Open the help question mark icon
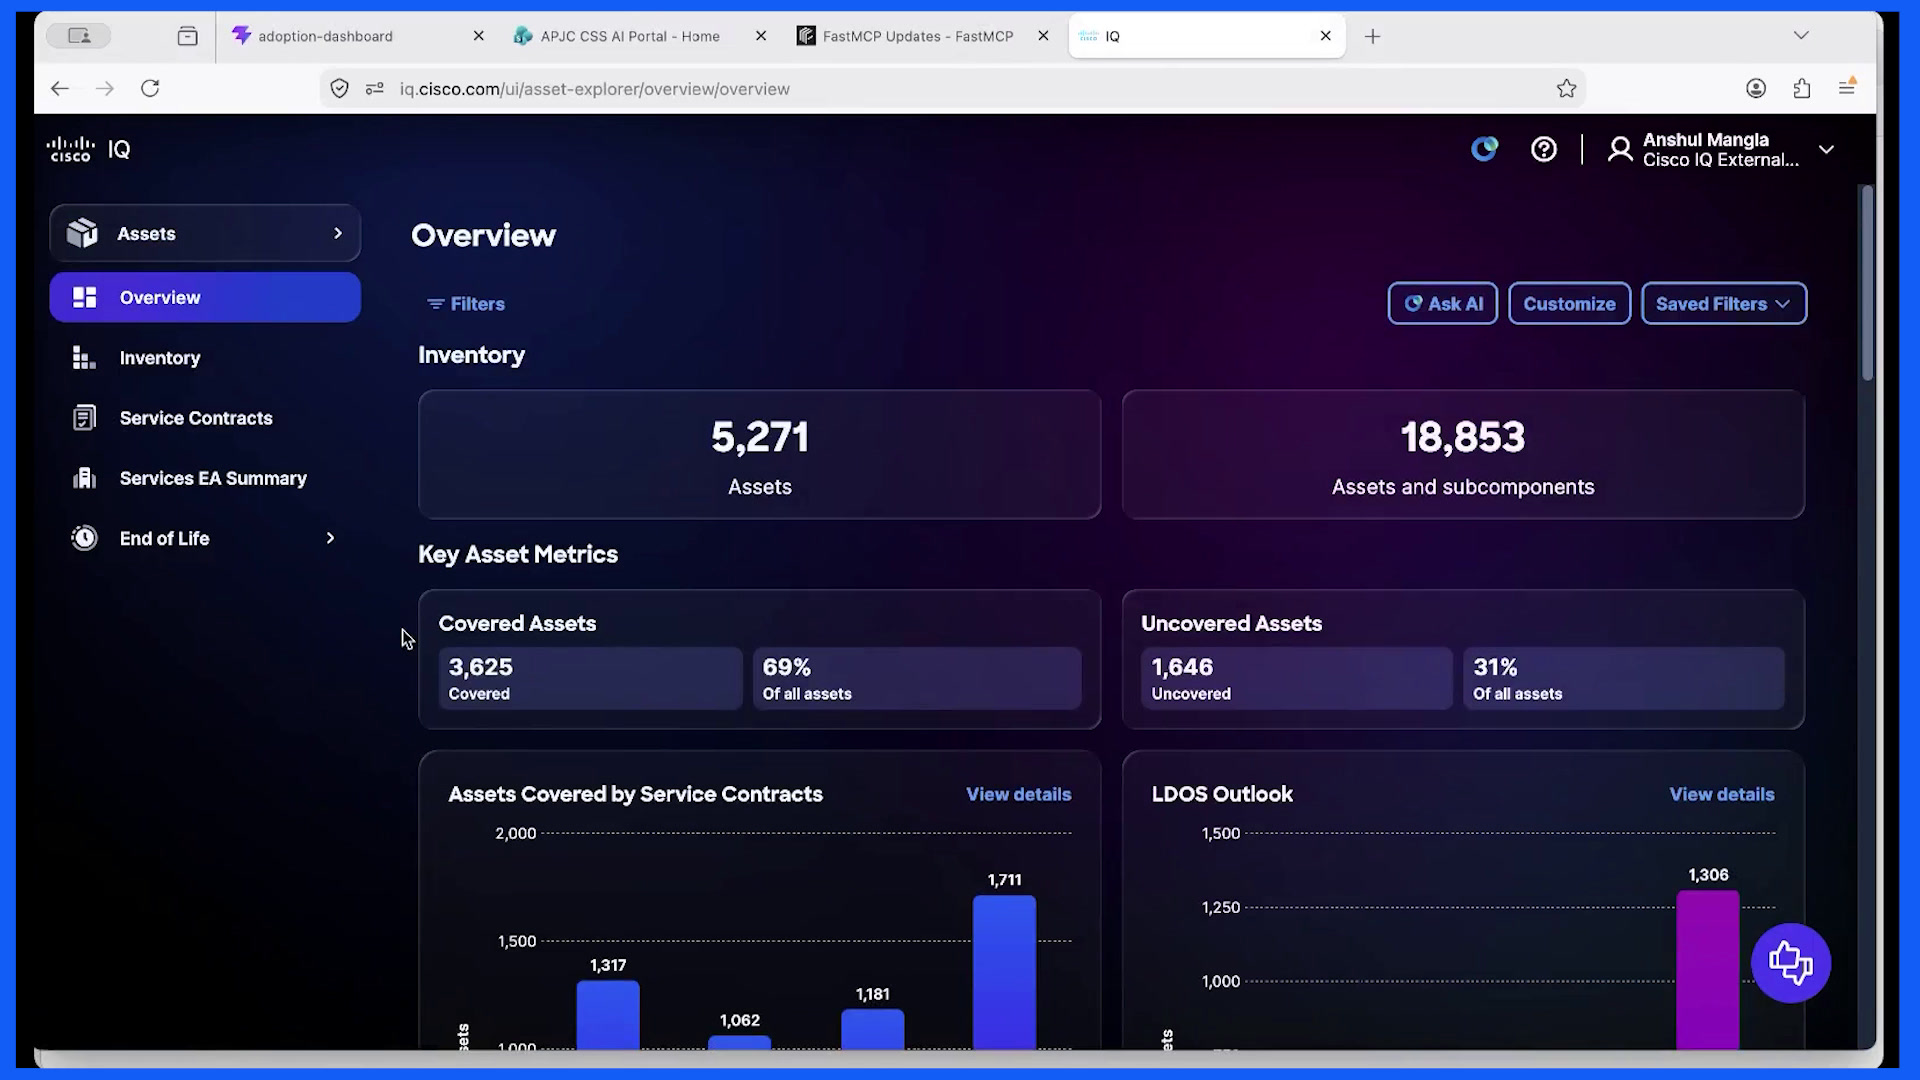This screenshot has height=1080, width=1920. [x=1544, y=149]
